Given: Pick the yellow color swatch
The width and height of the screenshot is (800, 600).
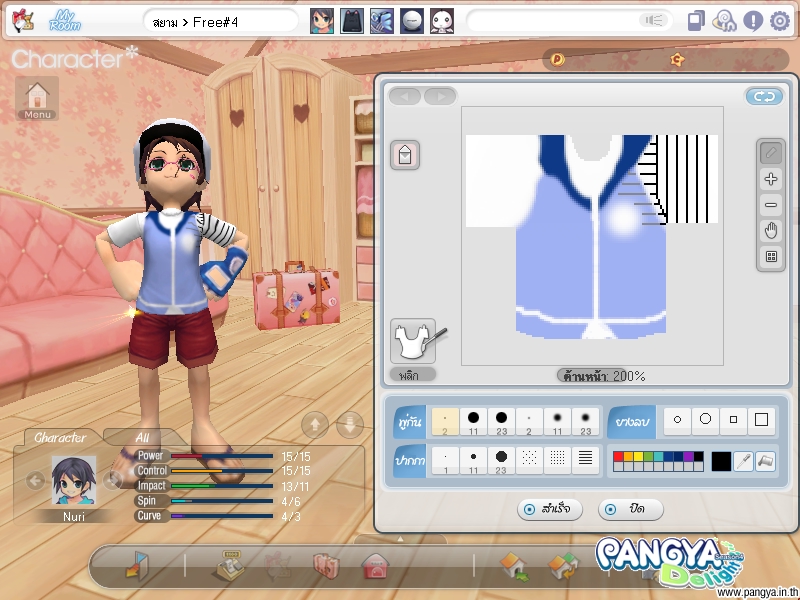Looking at the screenshot, I should [638, 457].
